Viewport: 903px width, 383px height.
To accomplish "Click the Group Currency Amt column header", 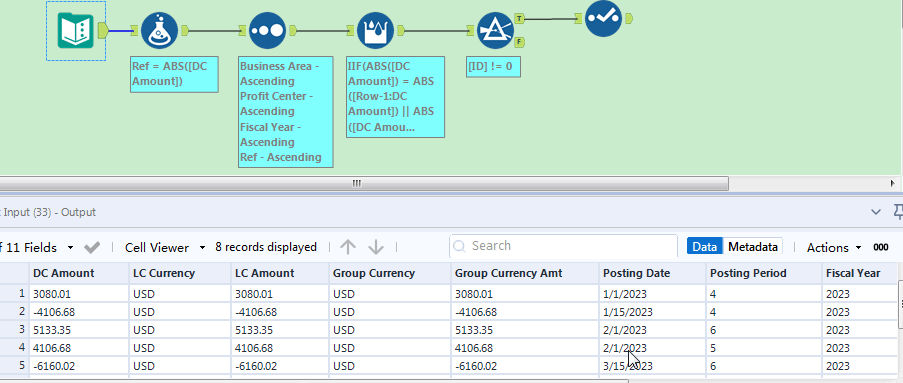I will click(x=525, y=273).
